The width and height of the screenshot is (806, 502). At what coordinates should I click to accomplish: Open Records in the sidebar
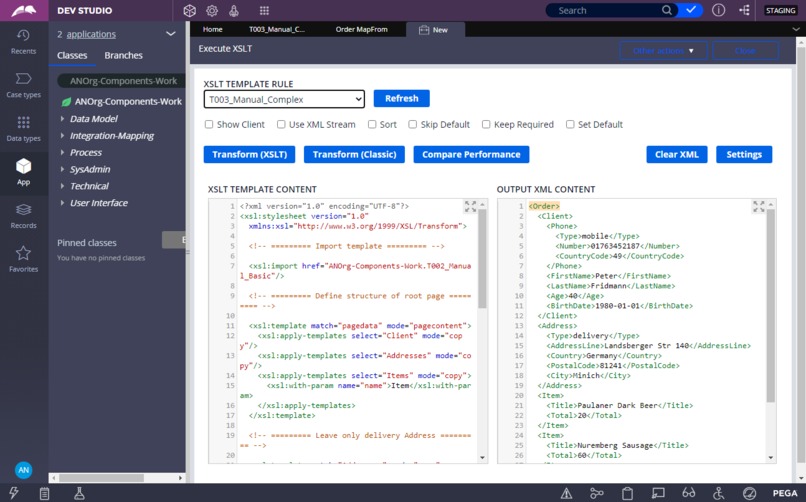click(x=24, y=216)
